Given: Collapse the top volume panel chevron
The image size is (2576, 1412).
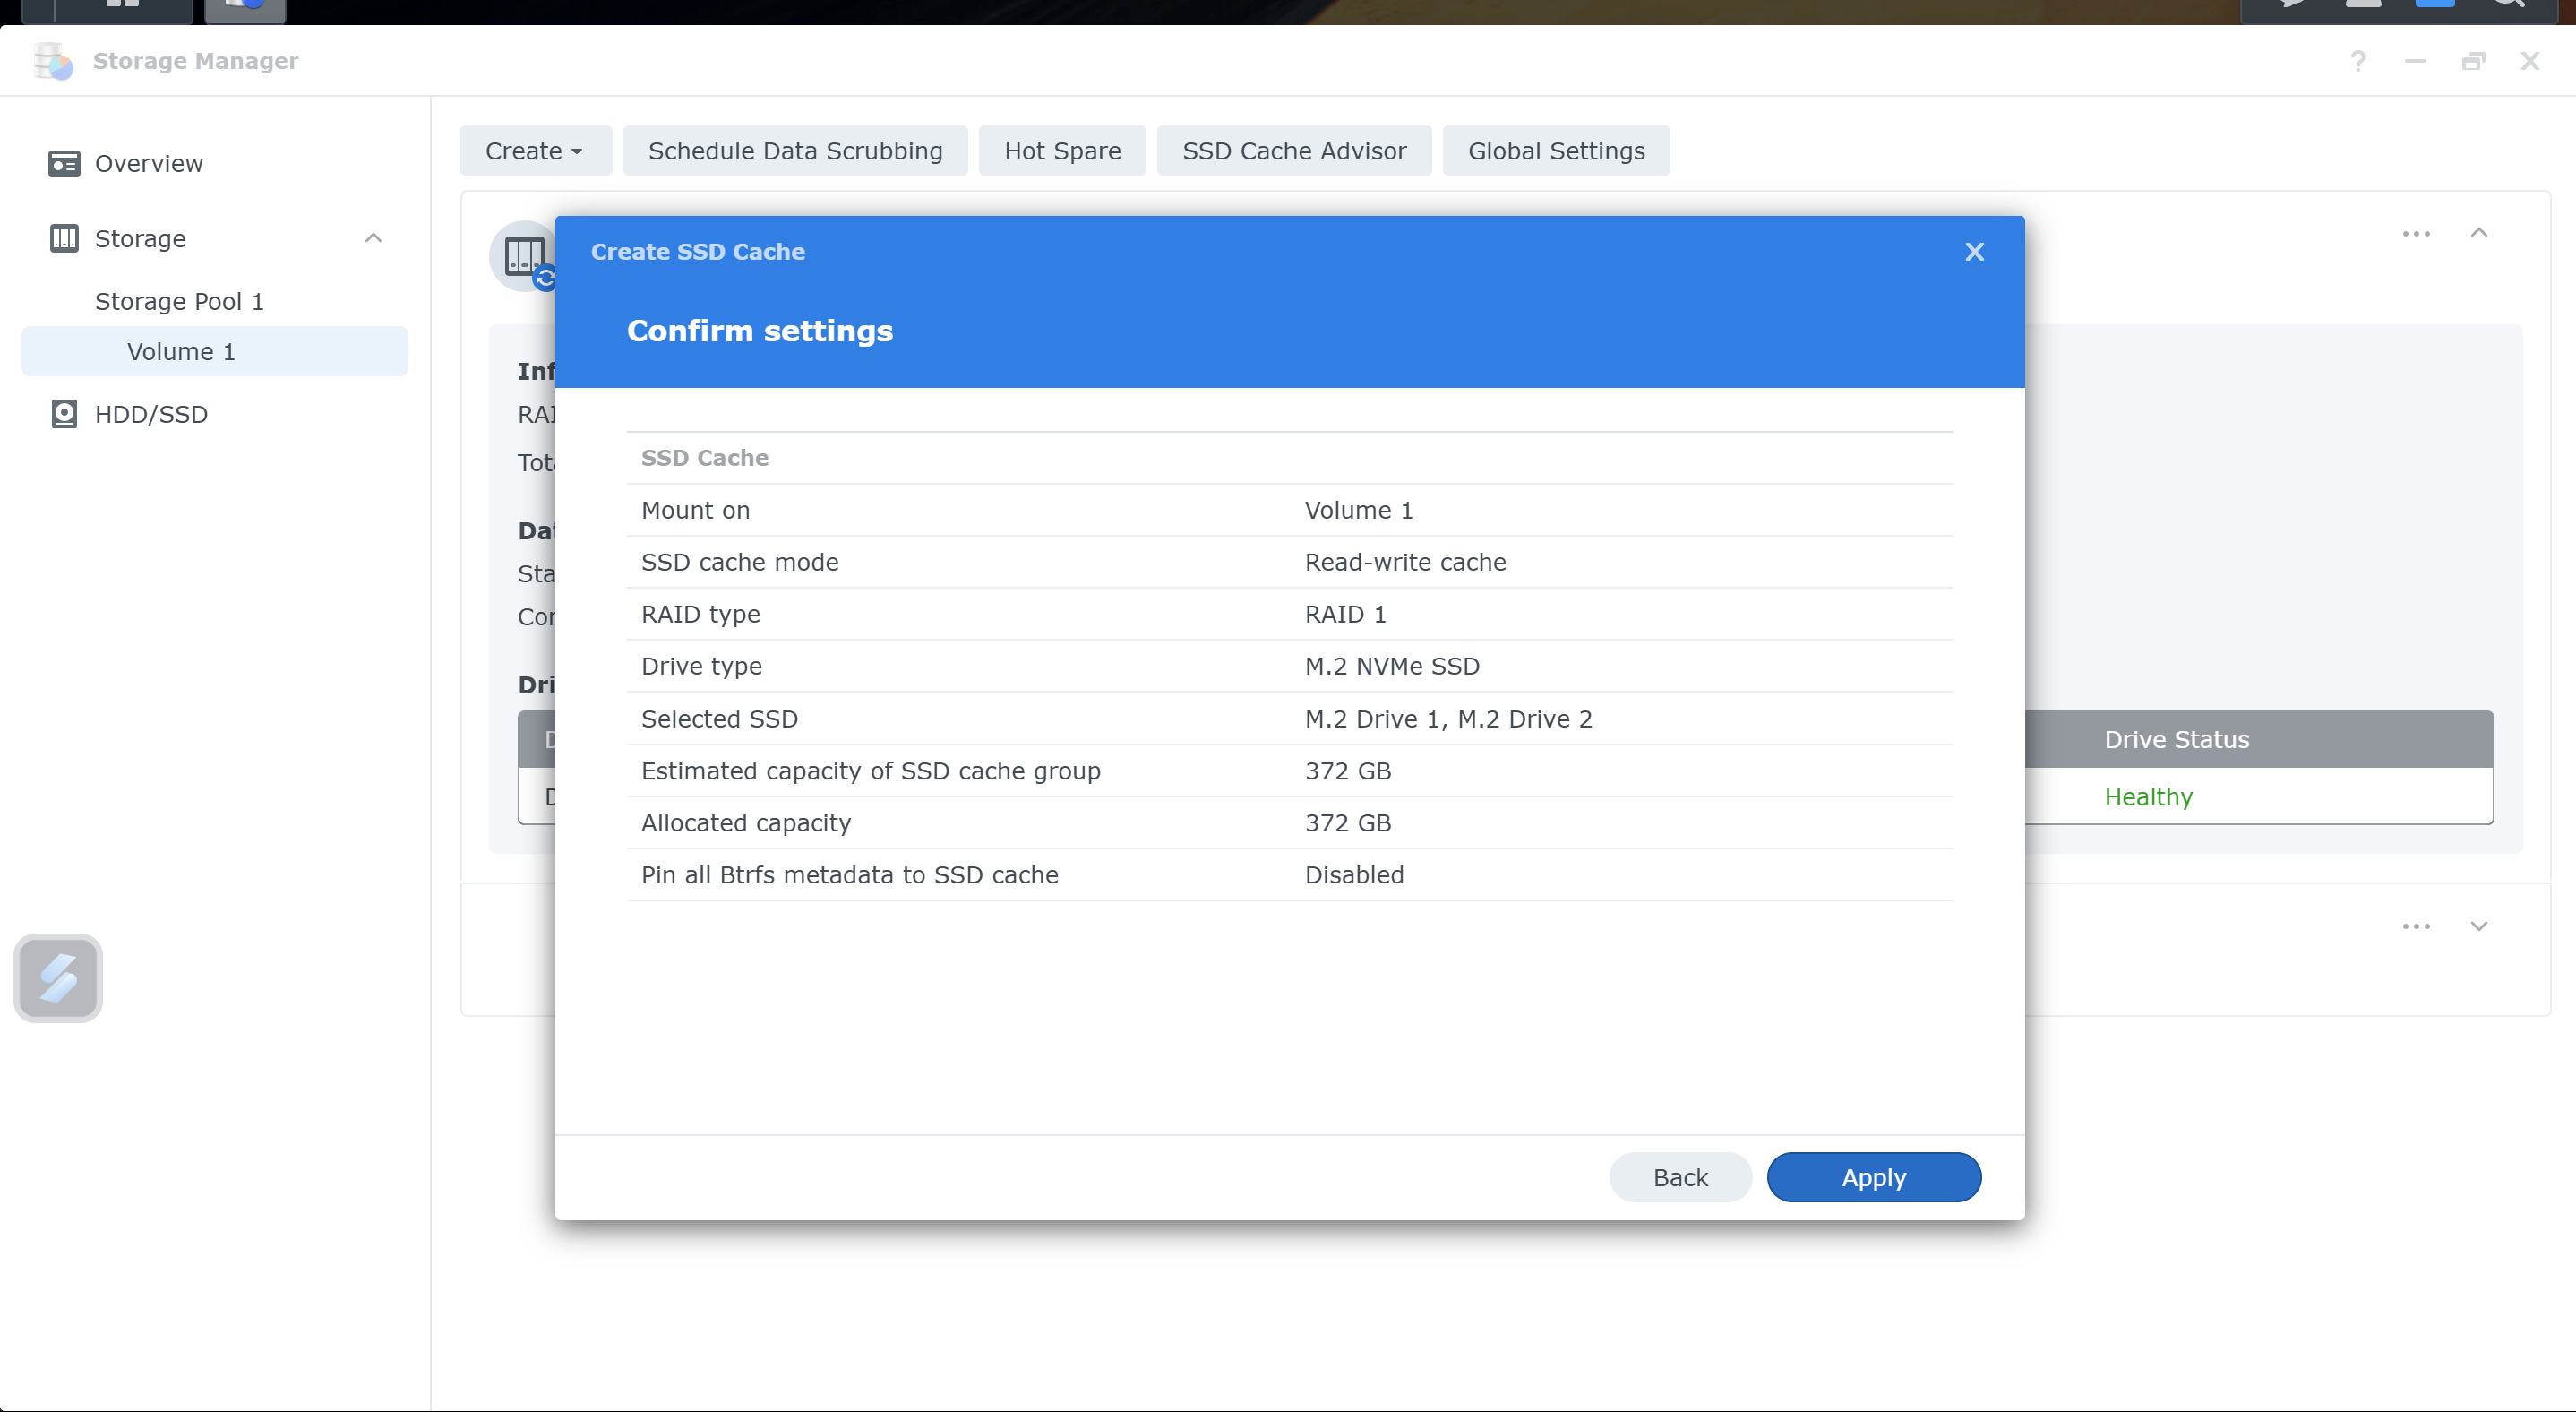Looking at the screenshot, I should click(x=2479, y=233).
